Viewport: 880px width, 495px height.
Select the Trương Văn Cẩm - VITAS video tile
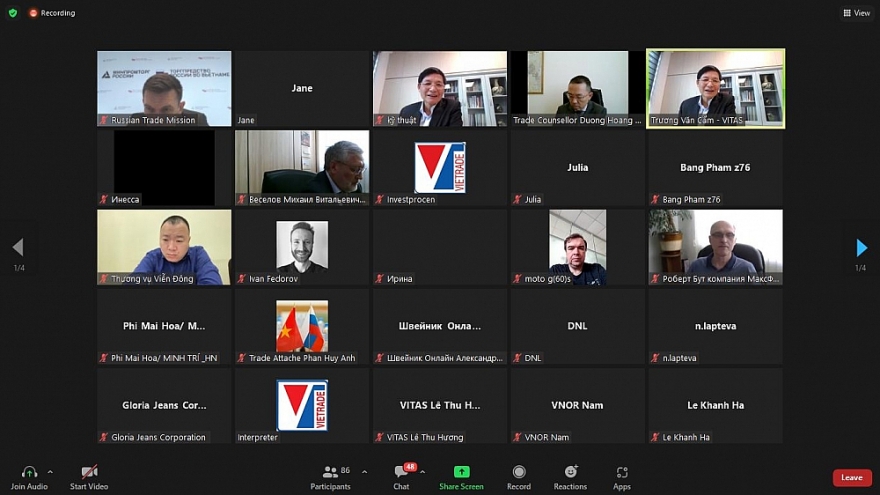[x=716, y=89]
